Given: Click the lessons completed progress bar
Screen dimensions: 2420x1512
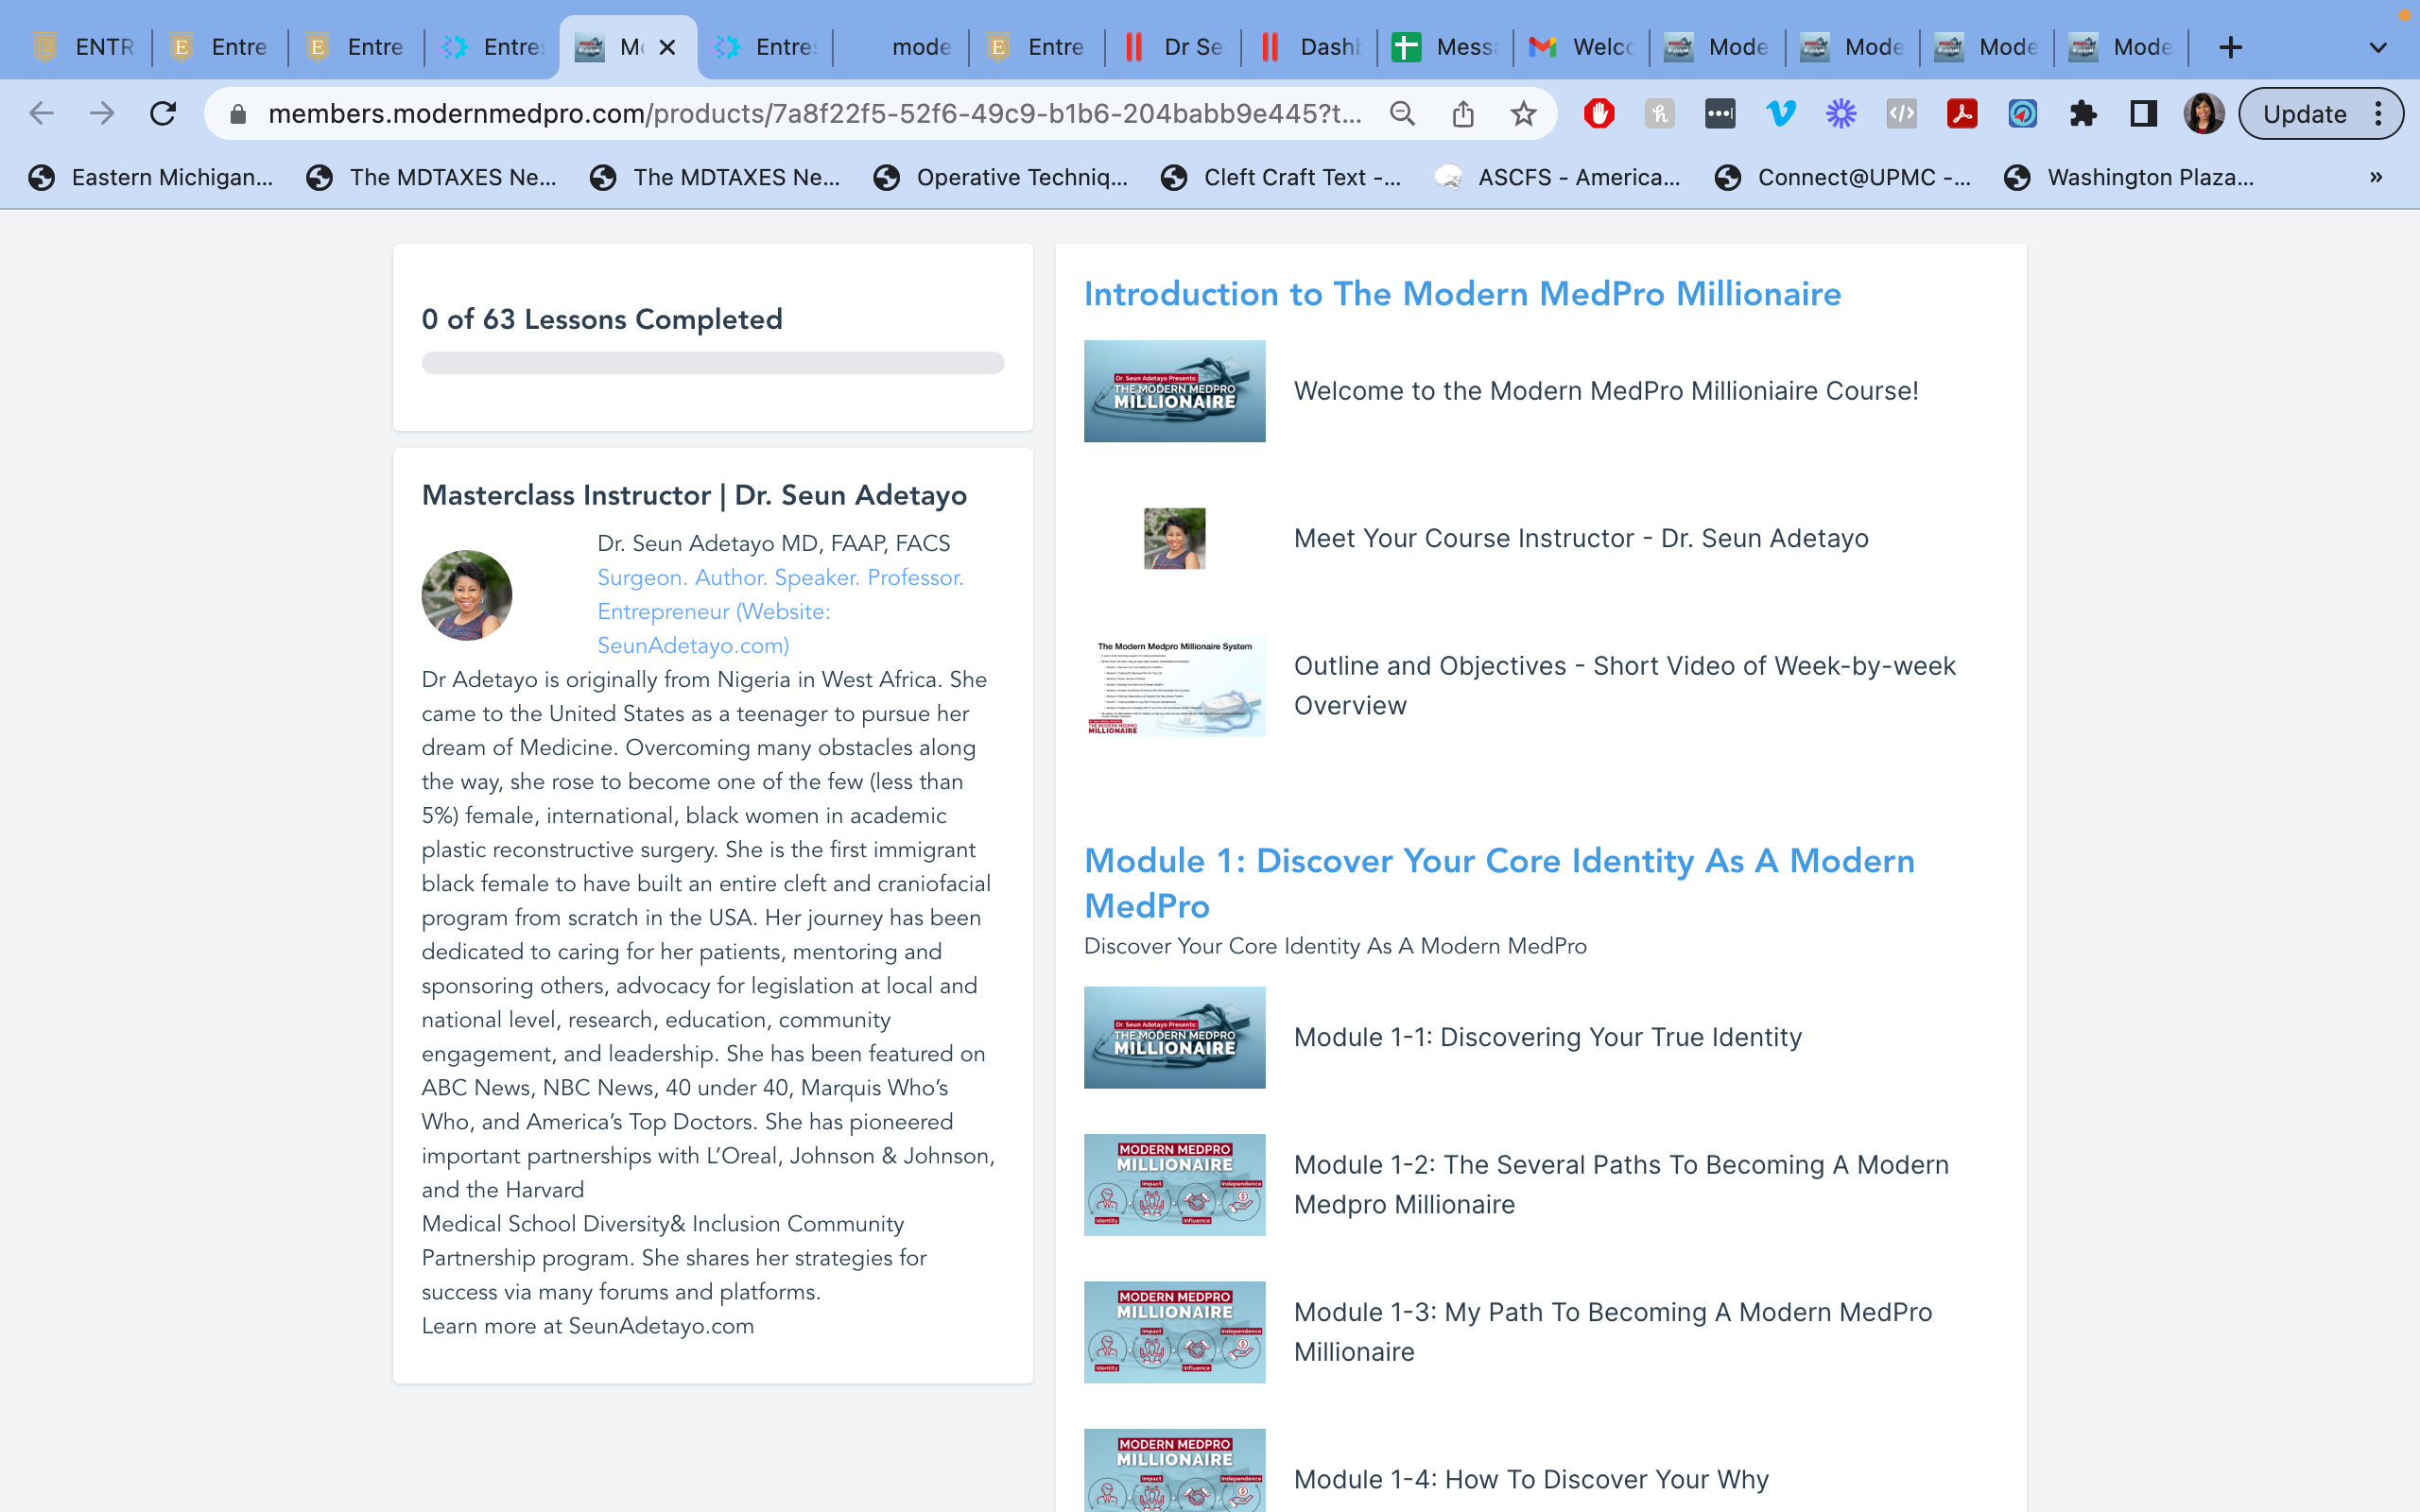Looking at the screenshot, I should pos(713,363).
